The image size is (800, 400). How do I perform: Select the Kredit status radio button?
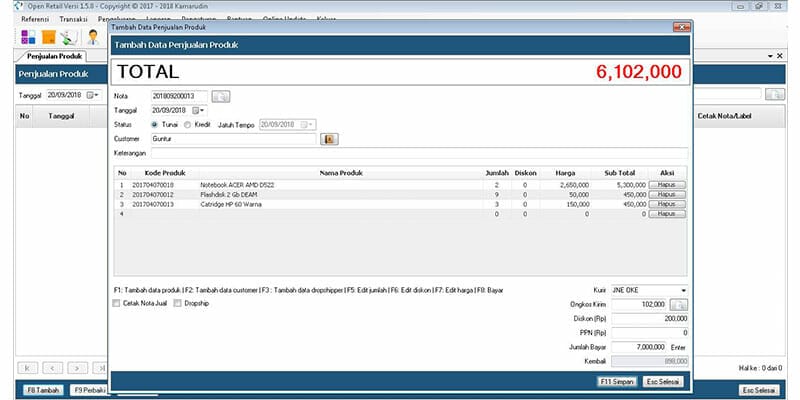pyautogui.click(x=187, y=124)
